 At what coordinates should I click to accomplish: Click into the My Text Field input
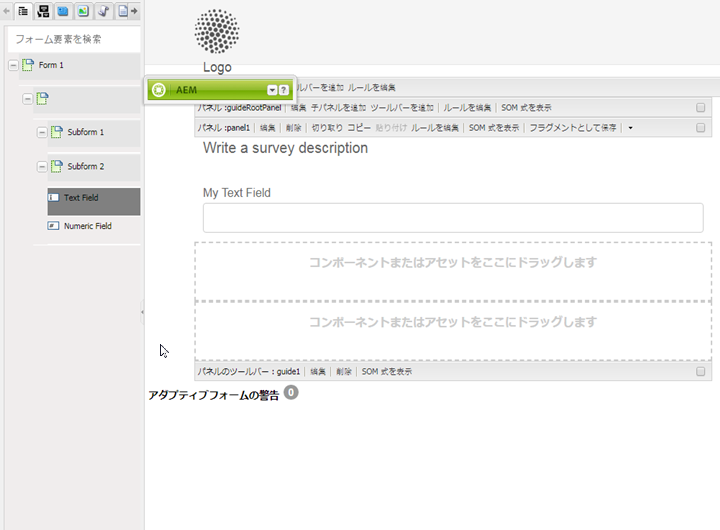coord(453,218)
